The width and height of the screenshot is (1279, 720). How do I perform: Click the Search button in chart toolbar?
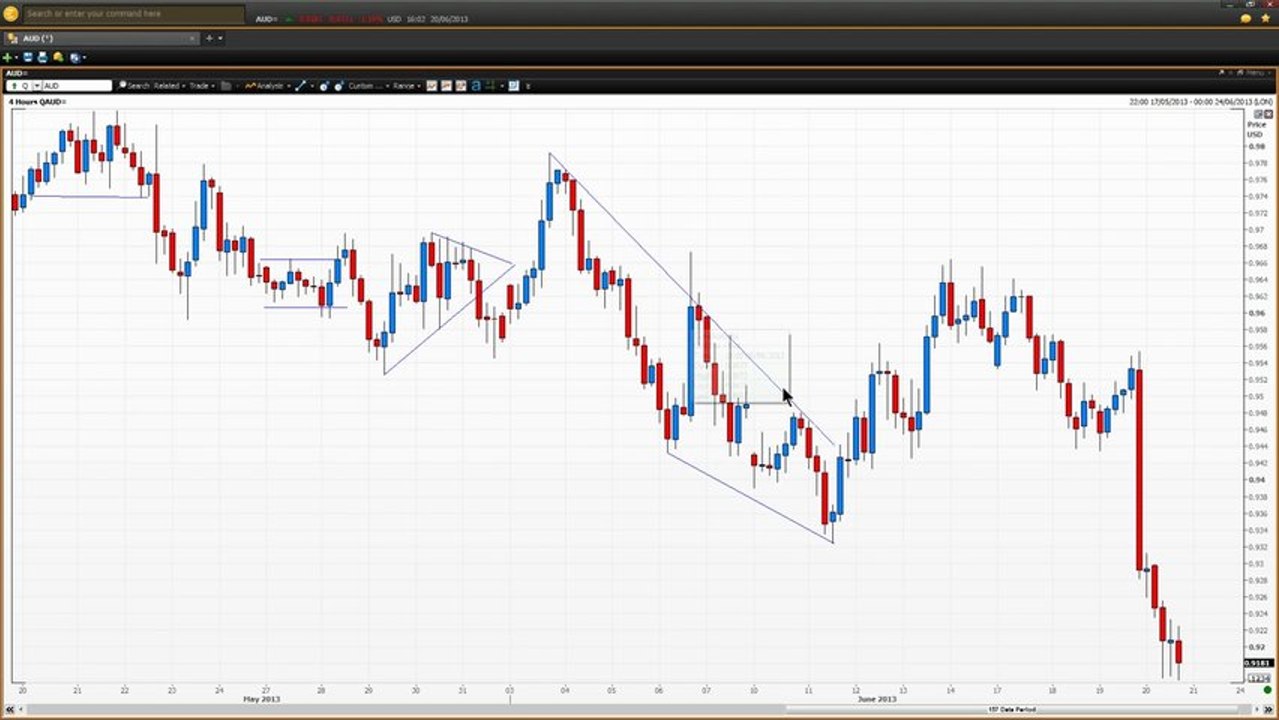click(x=134, y=86)
